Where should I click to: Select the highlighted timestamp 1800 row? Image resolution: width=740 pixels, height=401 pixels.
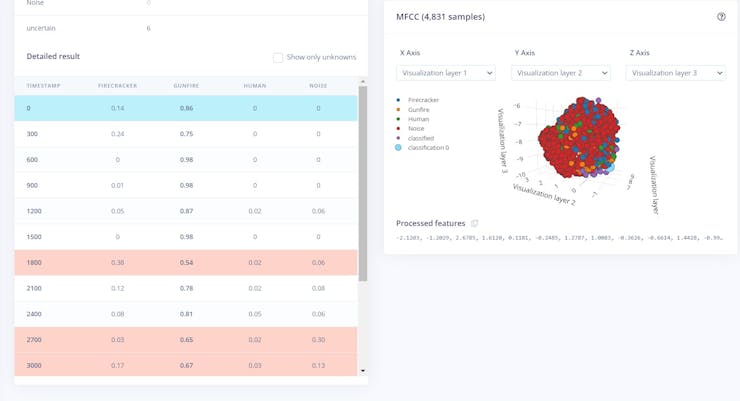coord(185,262)
